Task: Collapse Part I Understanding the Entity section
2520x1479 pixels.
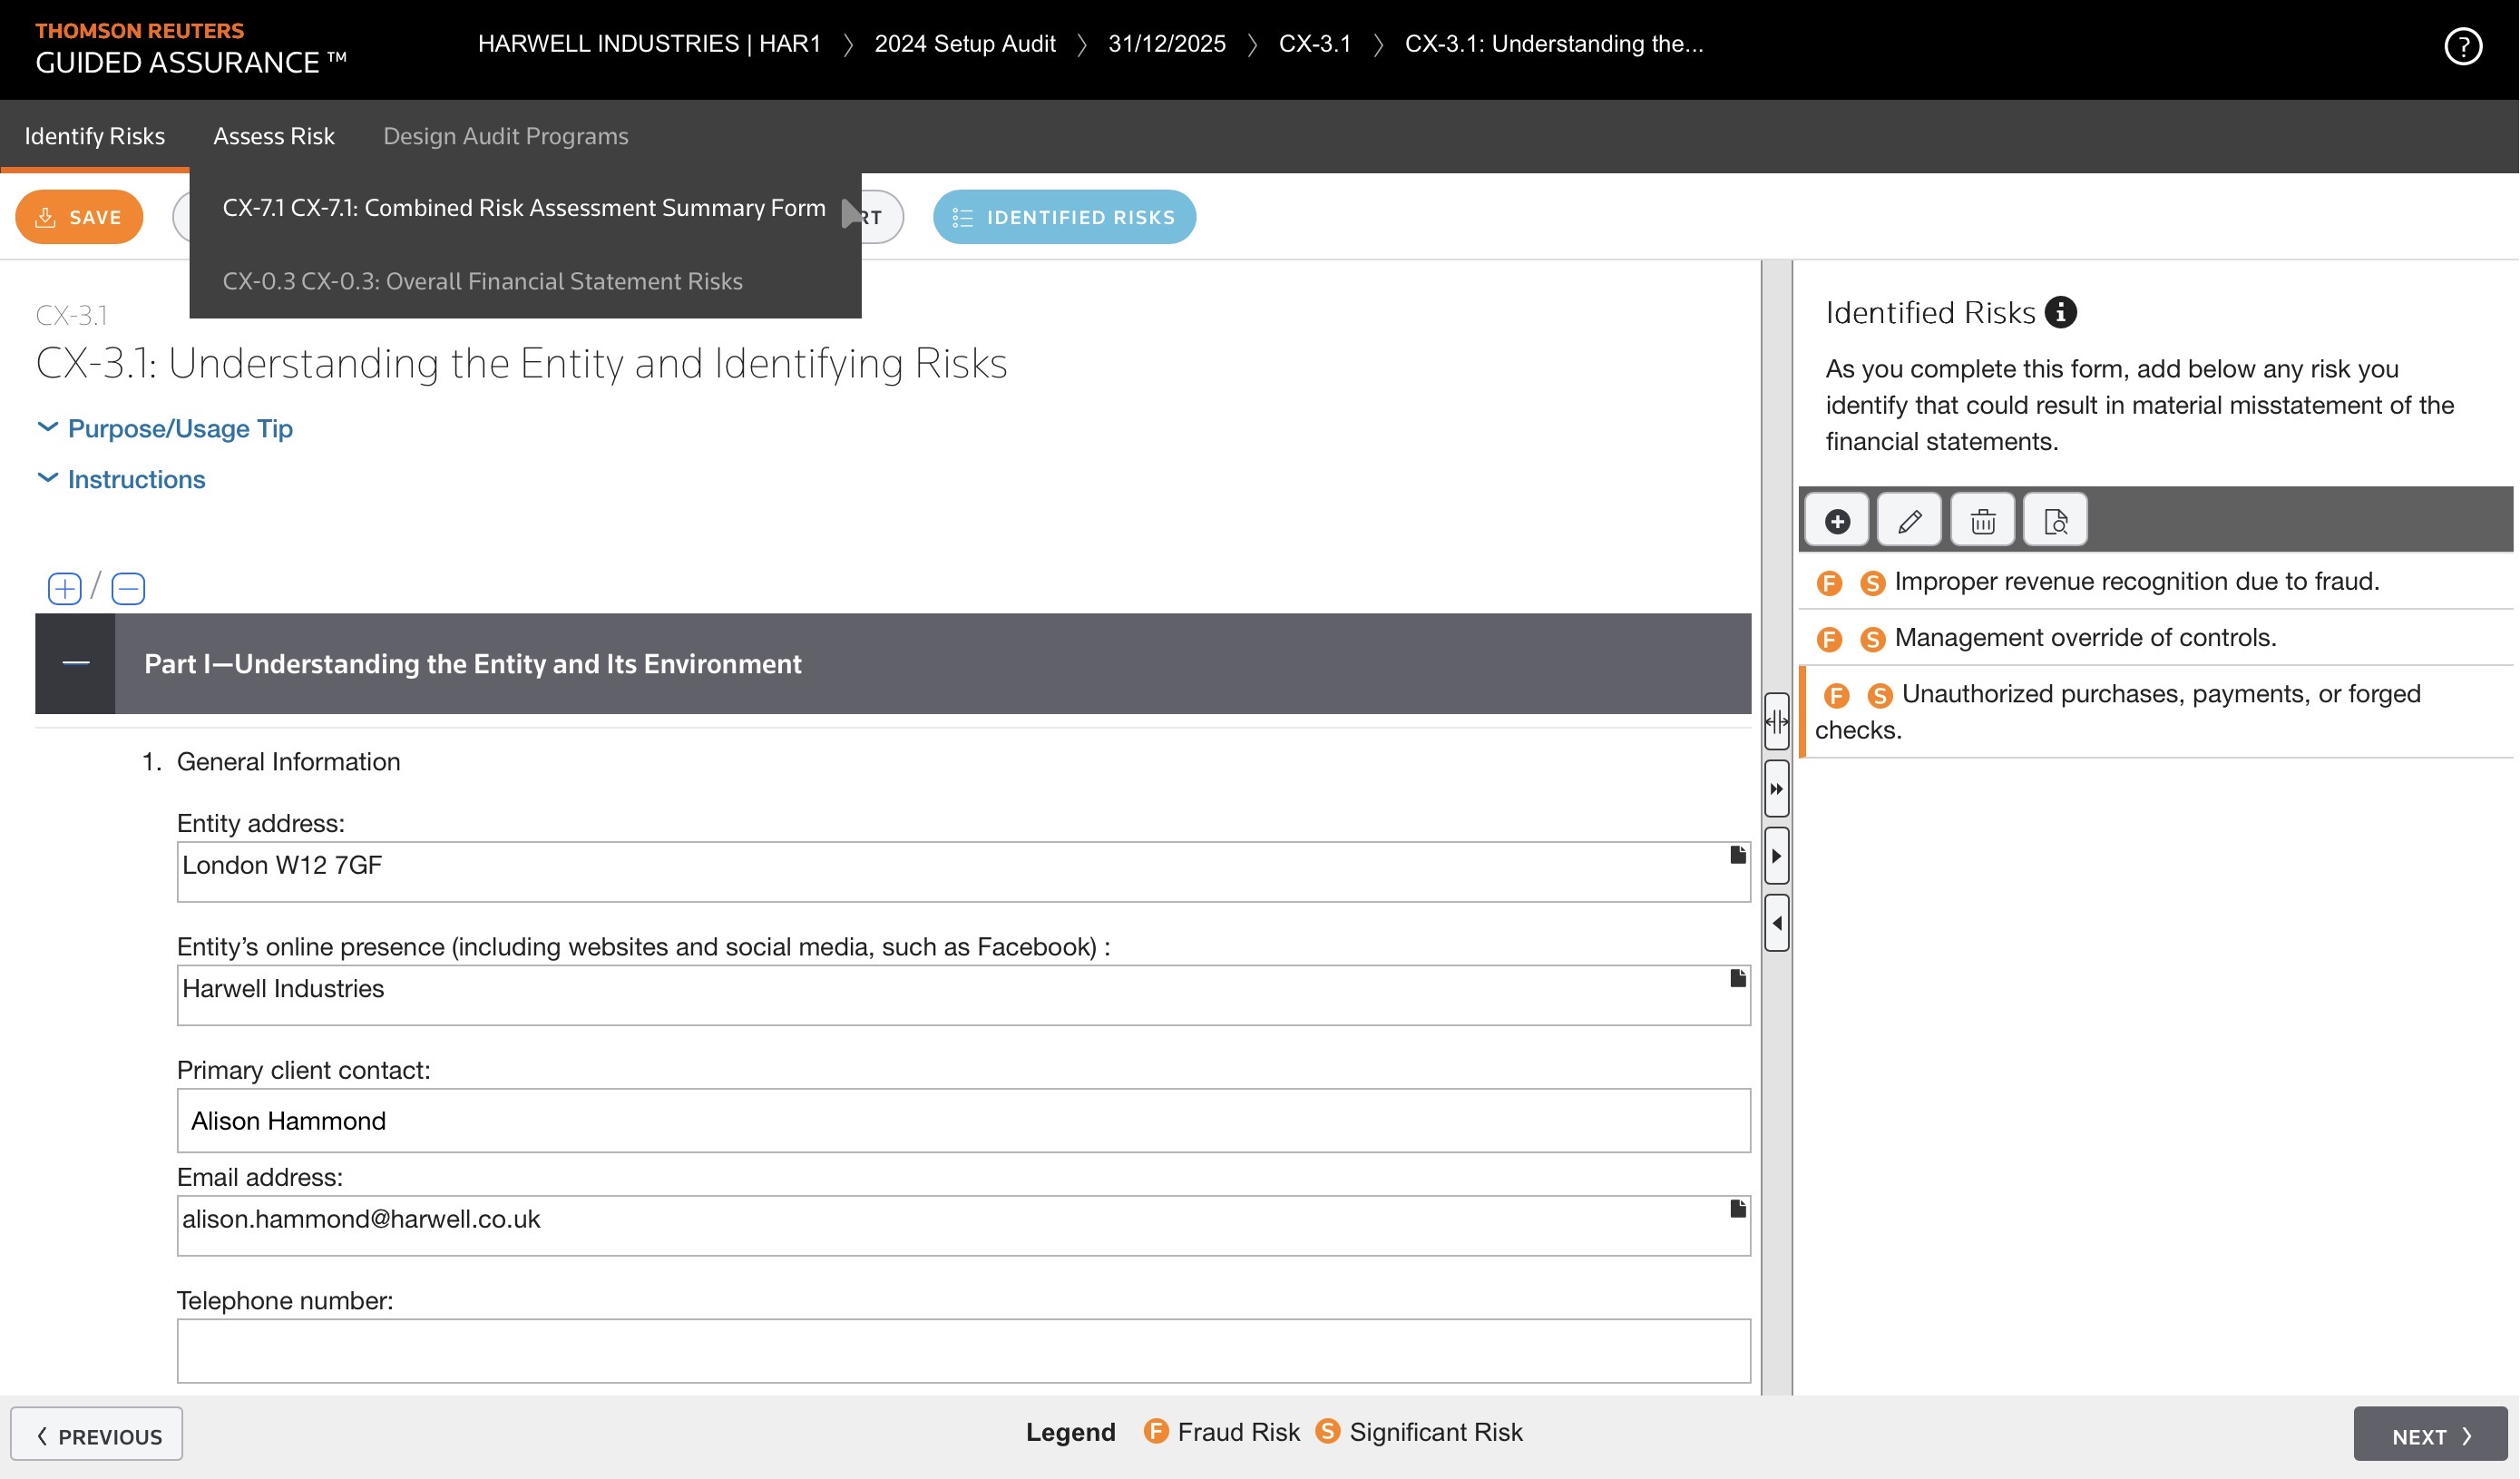Action: pyautogui.click(x=75, y=663)
